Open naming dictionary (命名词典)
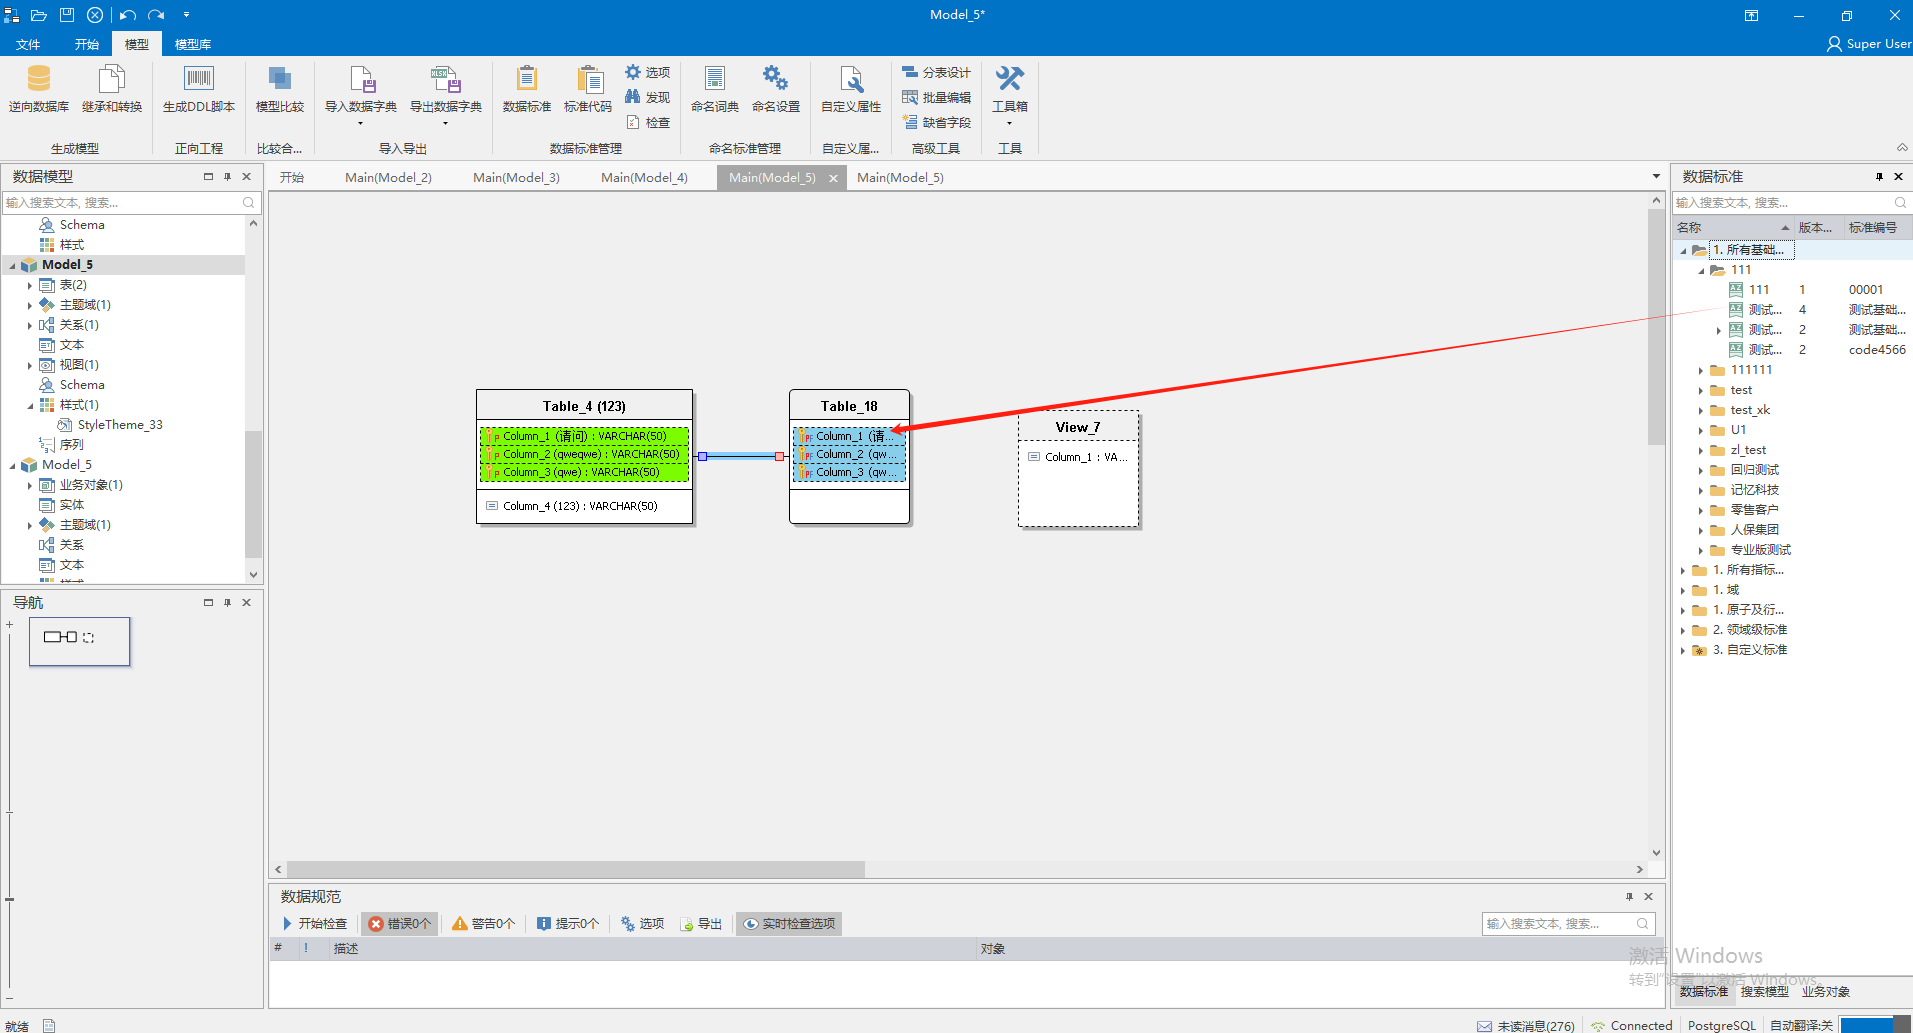The height and width of the screenshot is (1033, 1913). pyautogui.click(x=715, y=89)
